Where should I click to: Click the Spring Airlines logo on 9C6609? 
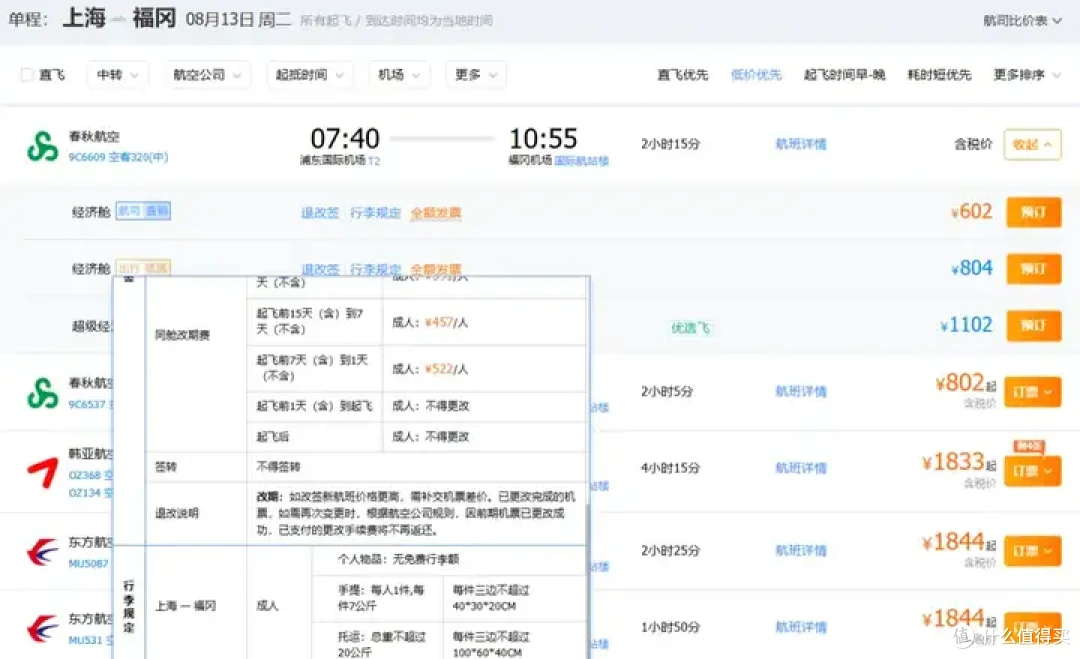(43, 146)
